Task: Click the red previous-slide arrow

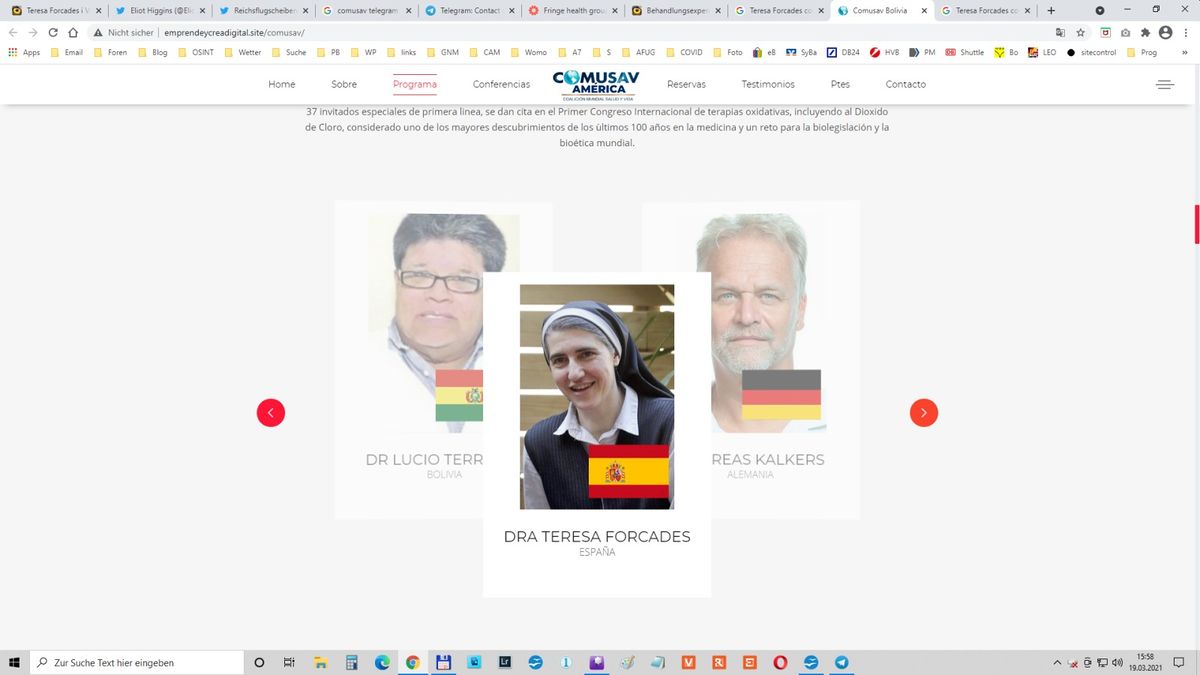Action: tap(271, 413)
